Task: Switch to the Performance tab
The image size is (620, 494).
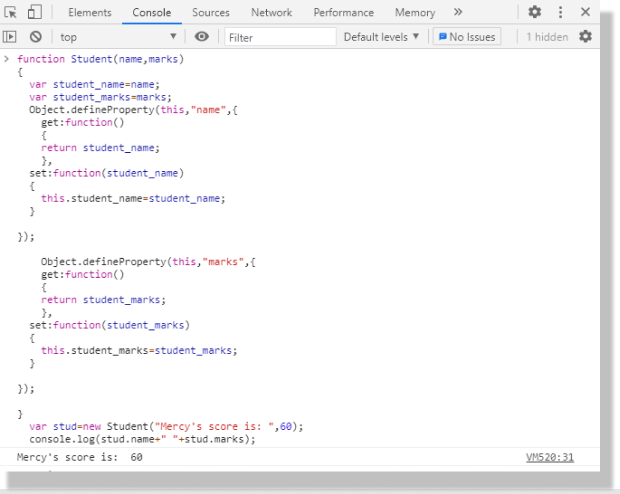Action: pos(344,13)
